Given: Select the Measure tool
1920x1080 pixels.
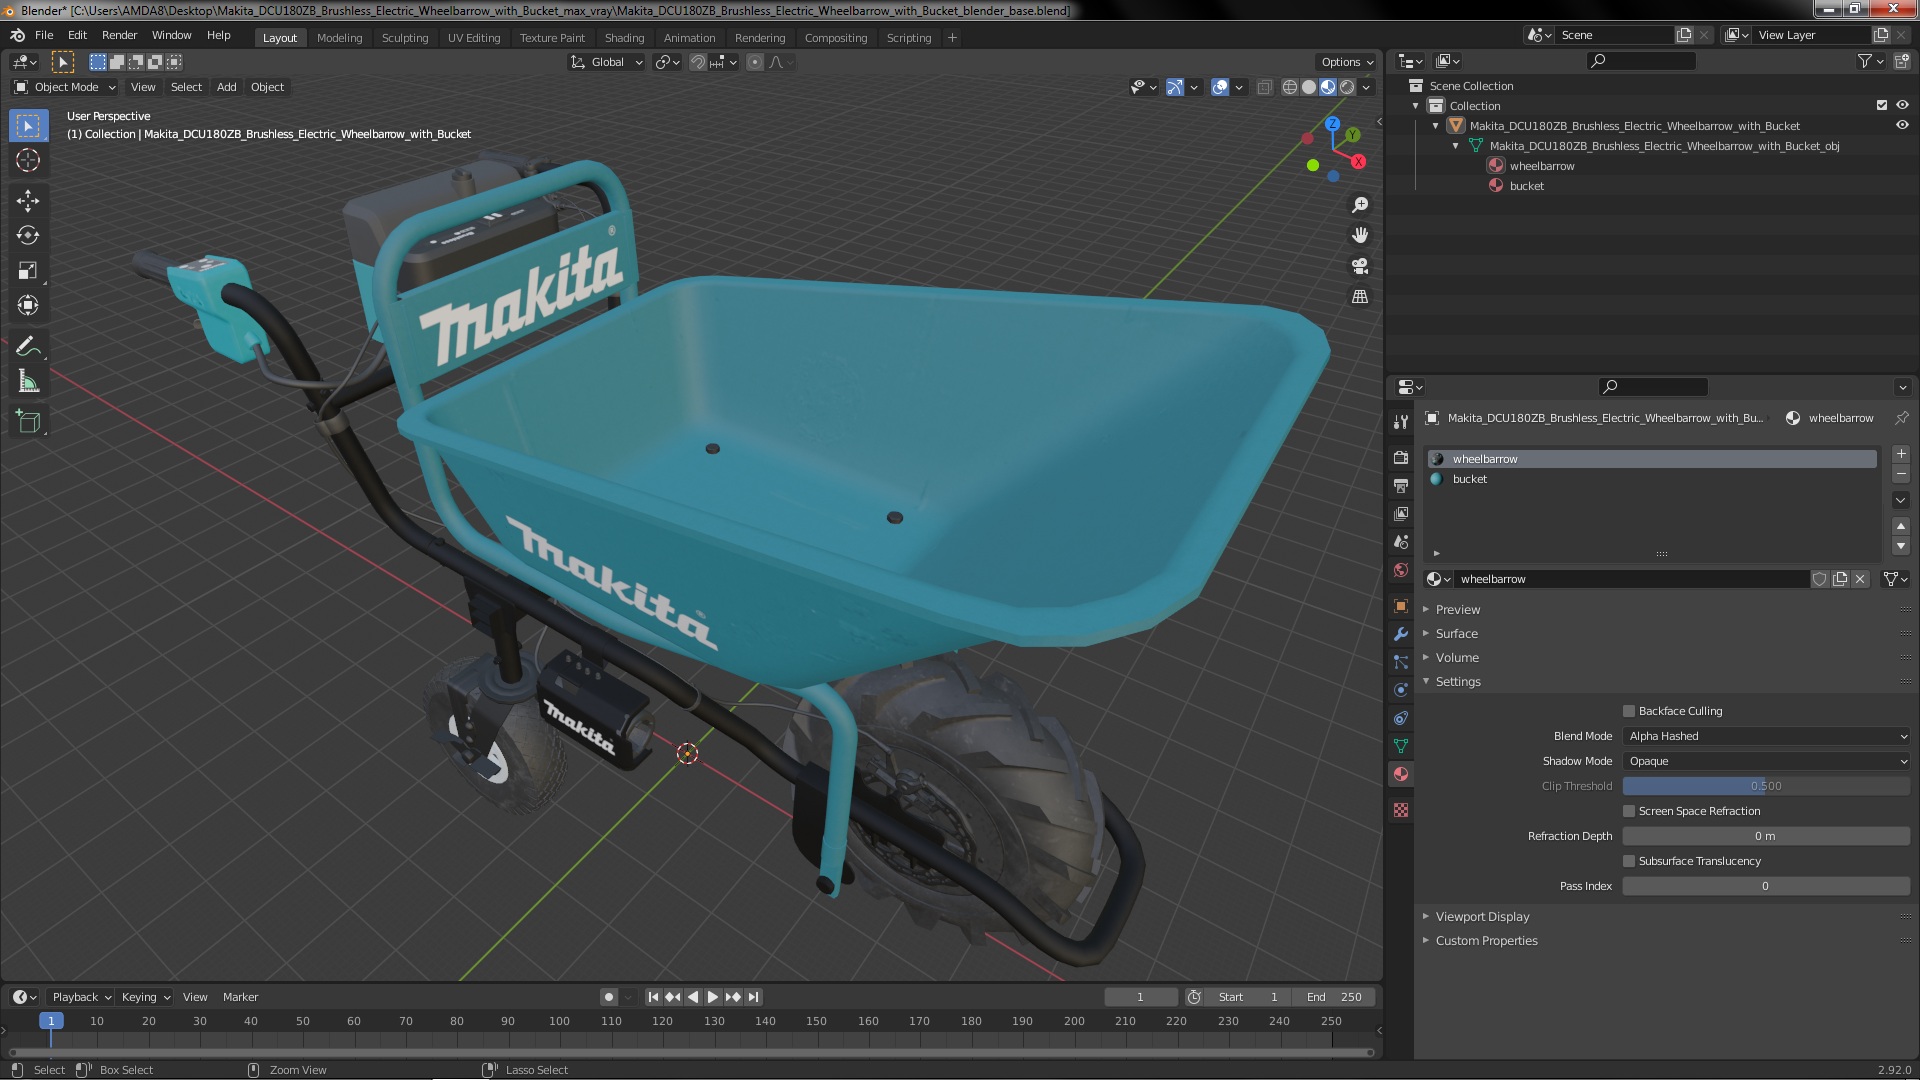Looking at the screenshot, I should 28,381.
